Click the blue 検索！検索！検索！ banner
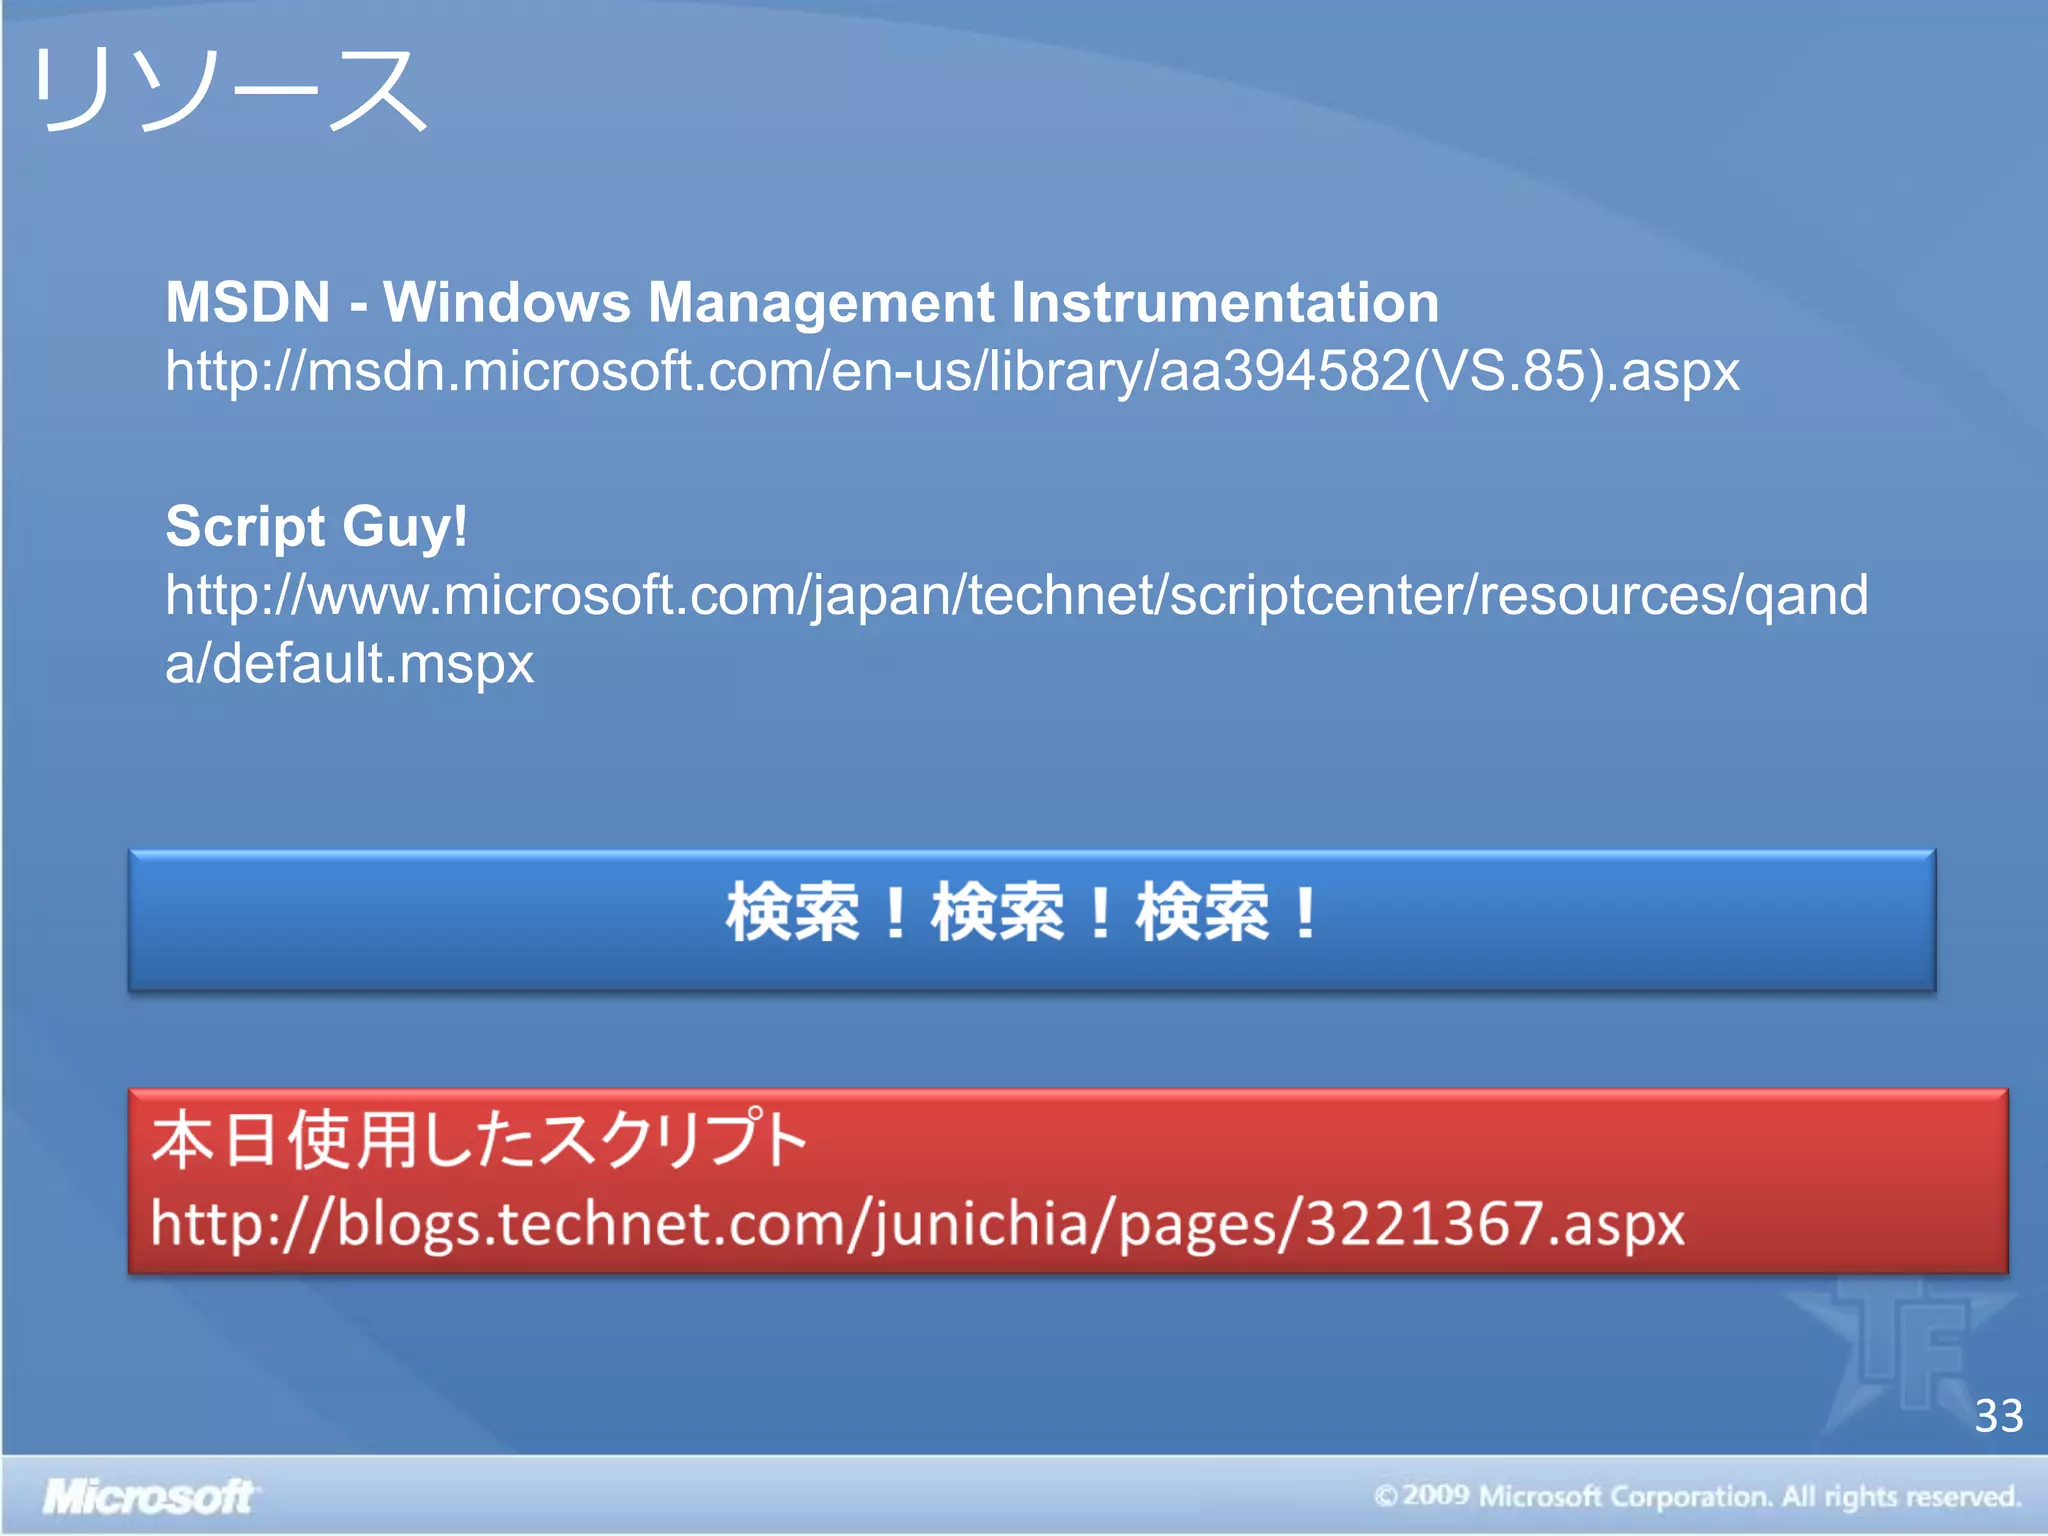The width and height of the screenshot is (2048, 1536). [1032, 920]
